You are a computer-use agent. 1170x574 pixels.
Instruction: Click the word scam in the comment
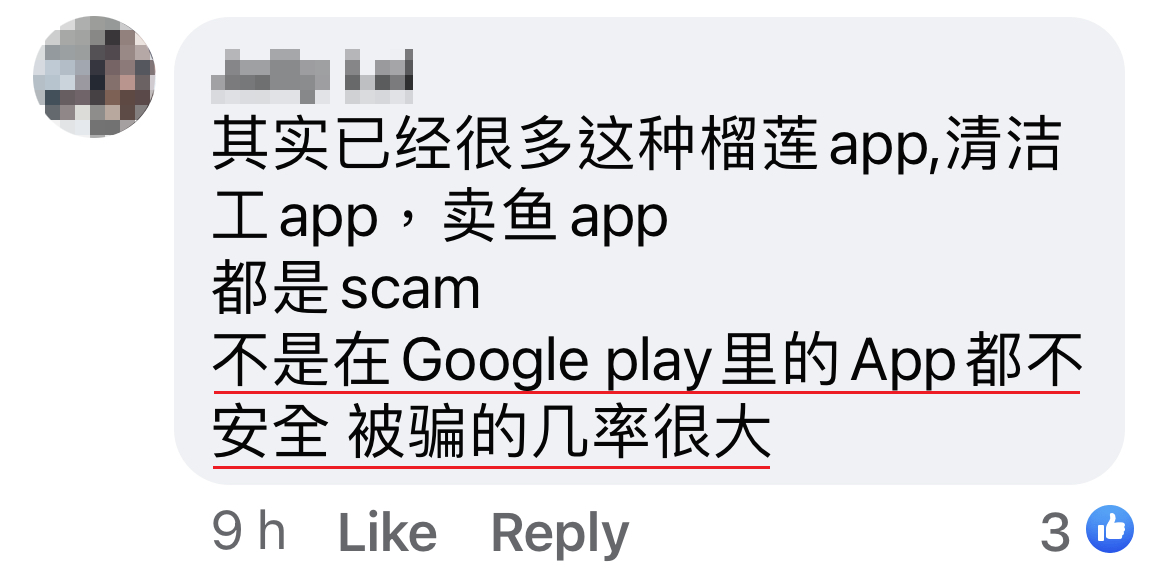410,291
